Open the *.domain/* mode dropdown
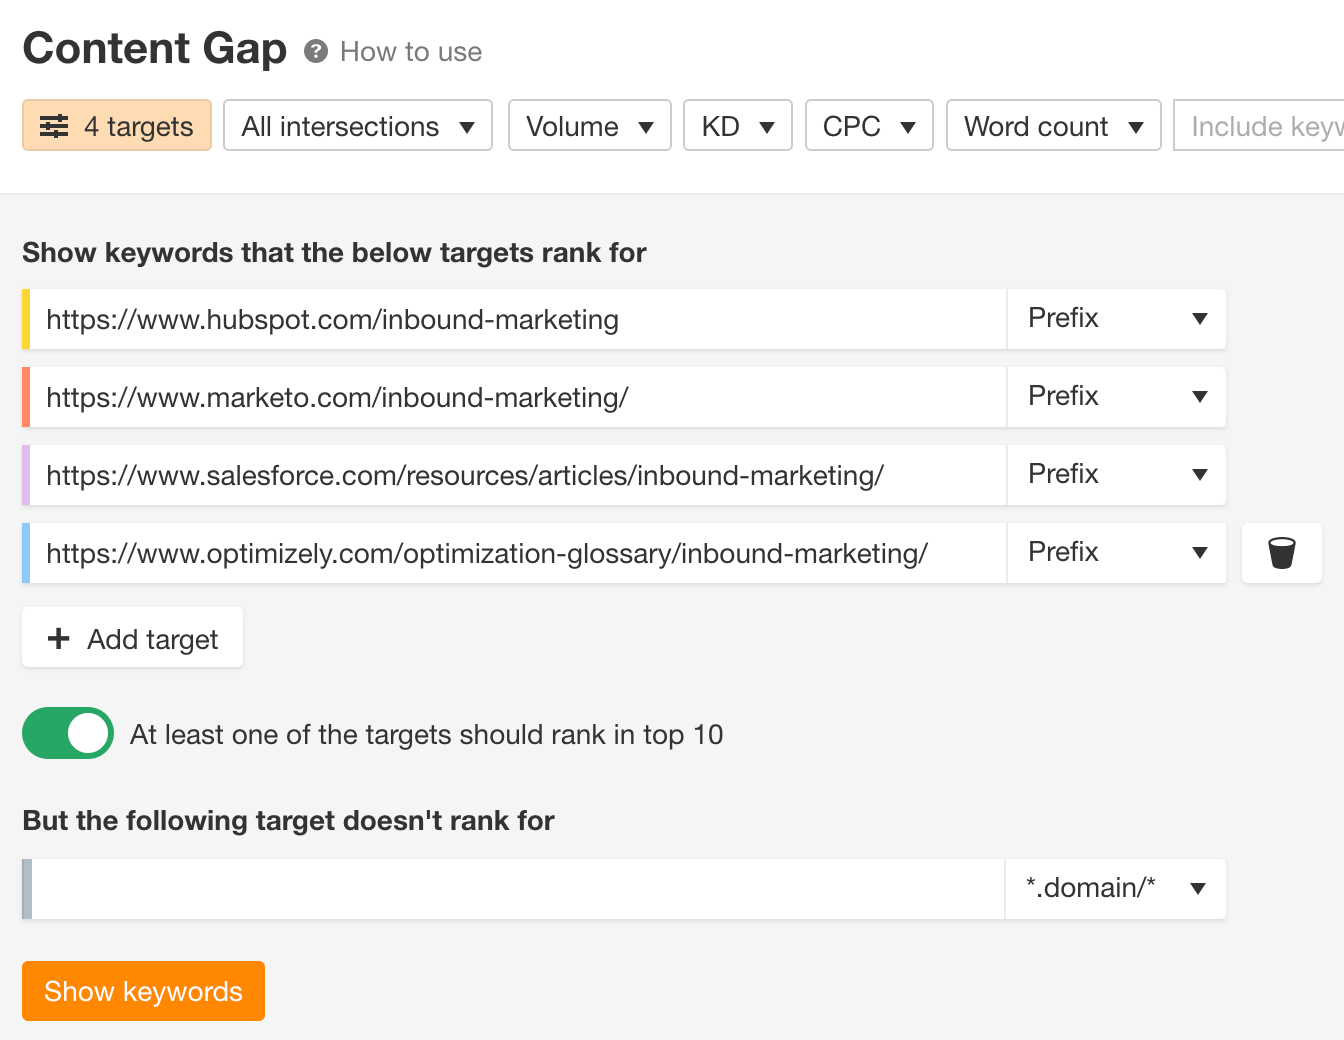Image resolution: width=1344 pixels, height=1040 pixels. click(1115, 888)
